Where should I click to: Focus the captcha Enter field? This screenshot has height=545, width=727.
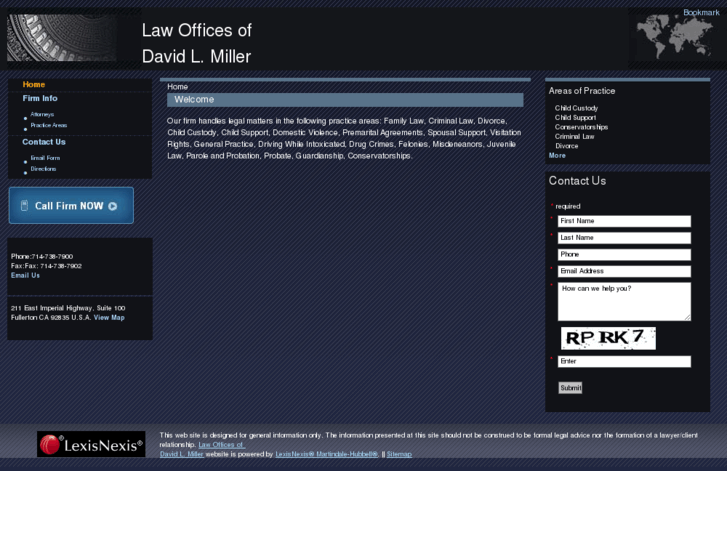(624, 361)
